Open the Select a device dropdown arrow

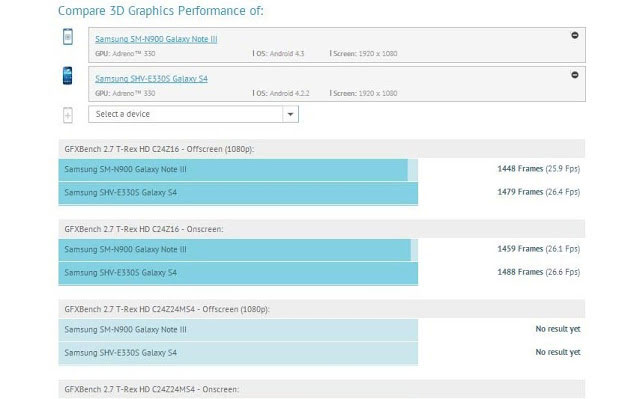(x=290, y=114)
